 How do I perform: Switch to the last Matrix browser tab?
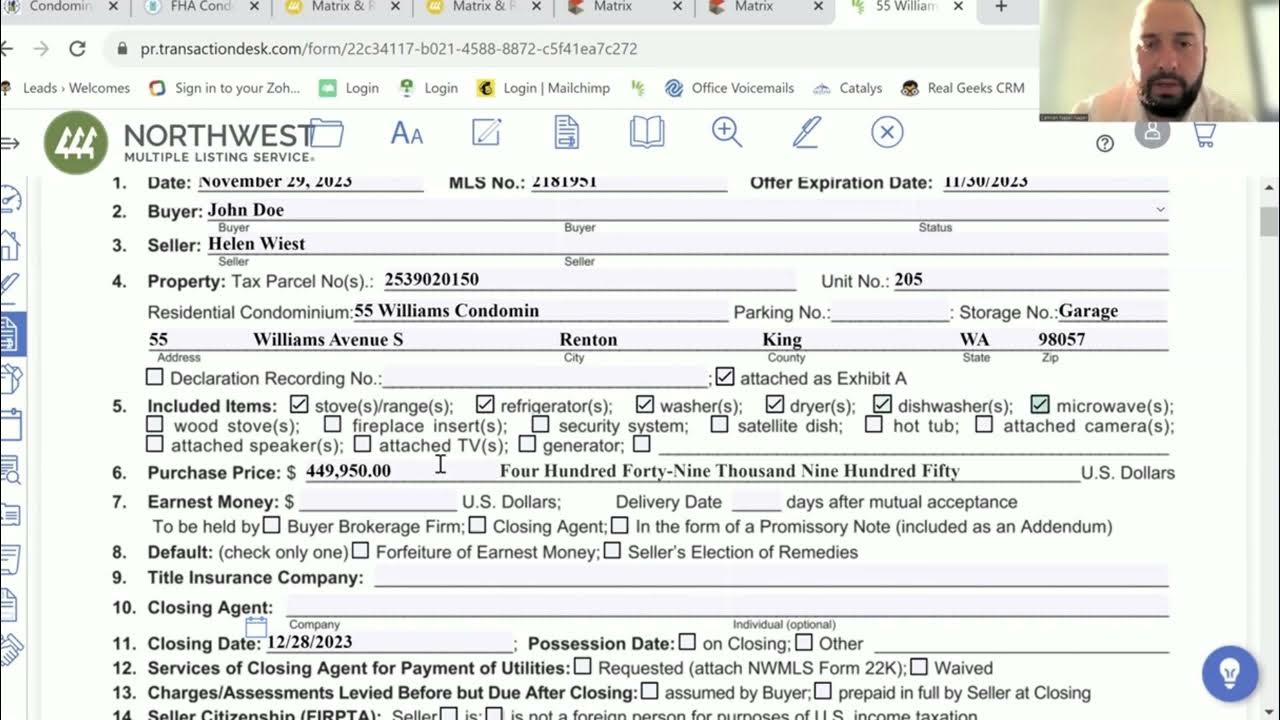(x=752, y=7)
